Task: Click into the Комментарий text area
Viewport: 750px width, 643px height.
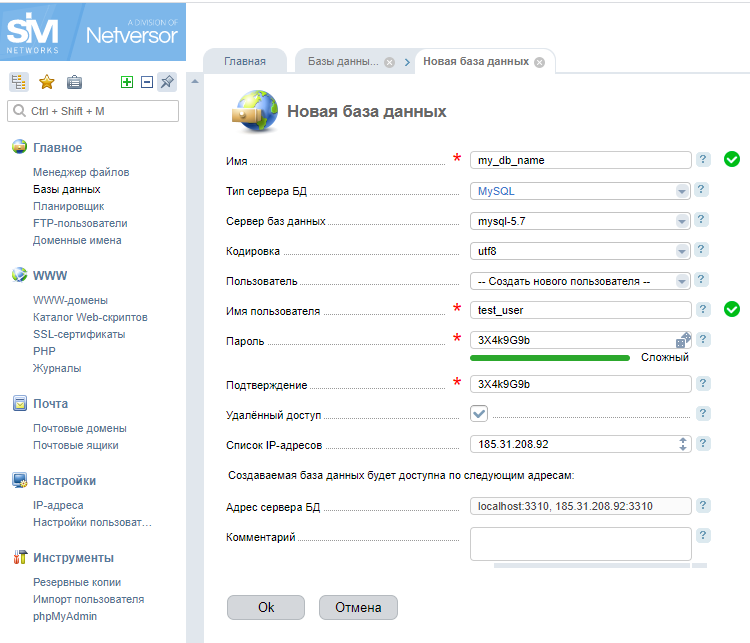Action: 580,544
